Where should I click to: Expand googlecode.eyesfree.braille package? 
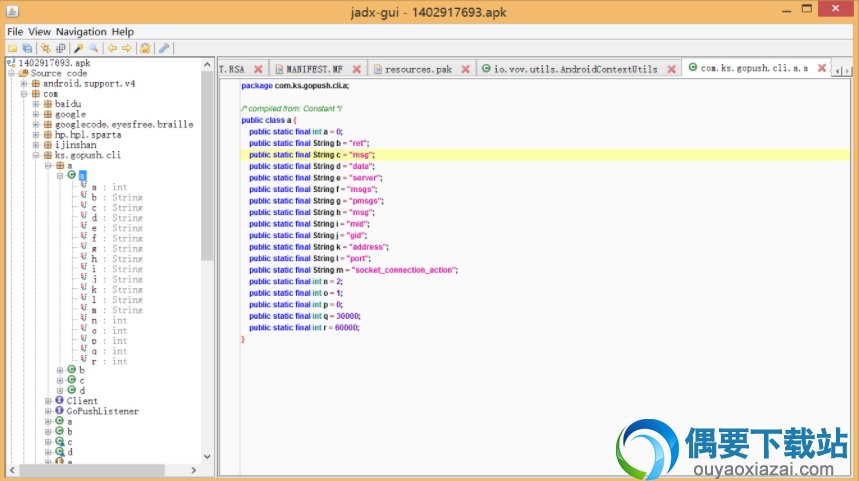click(x=36, y=124)
